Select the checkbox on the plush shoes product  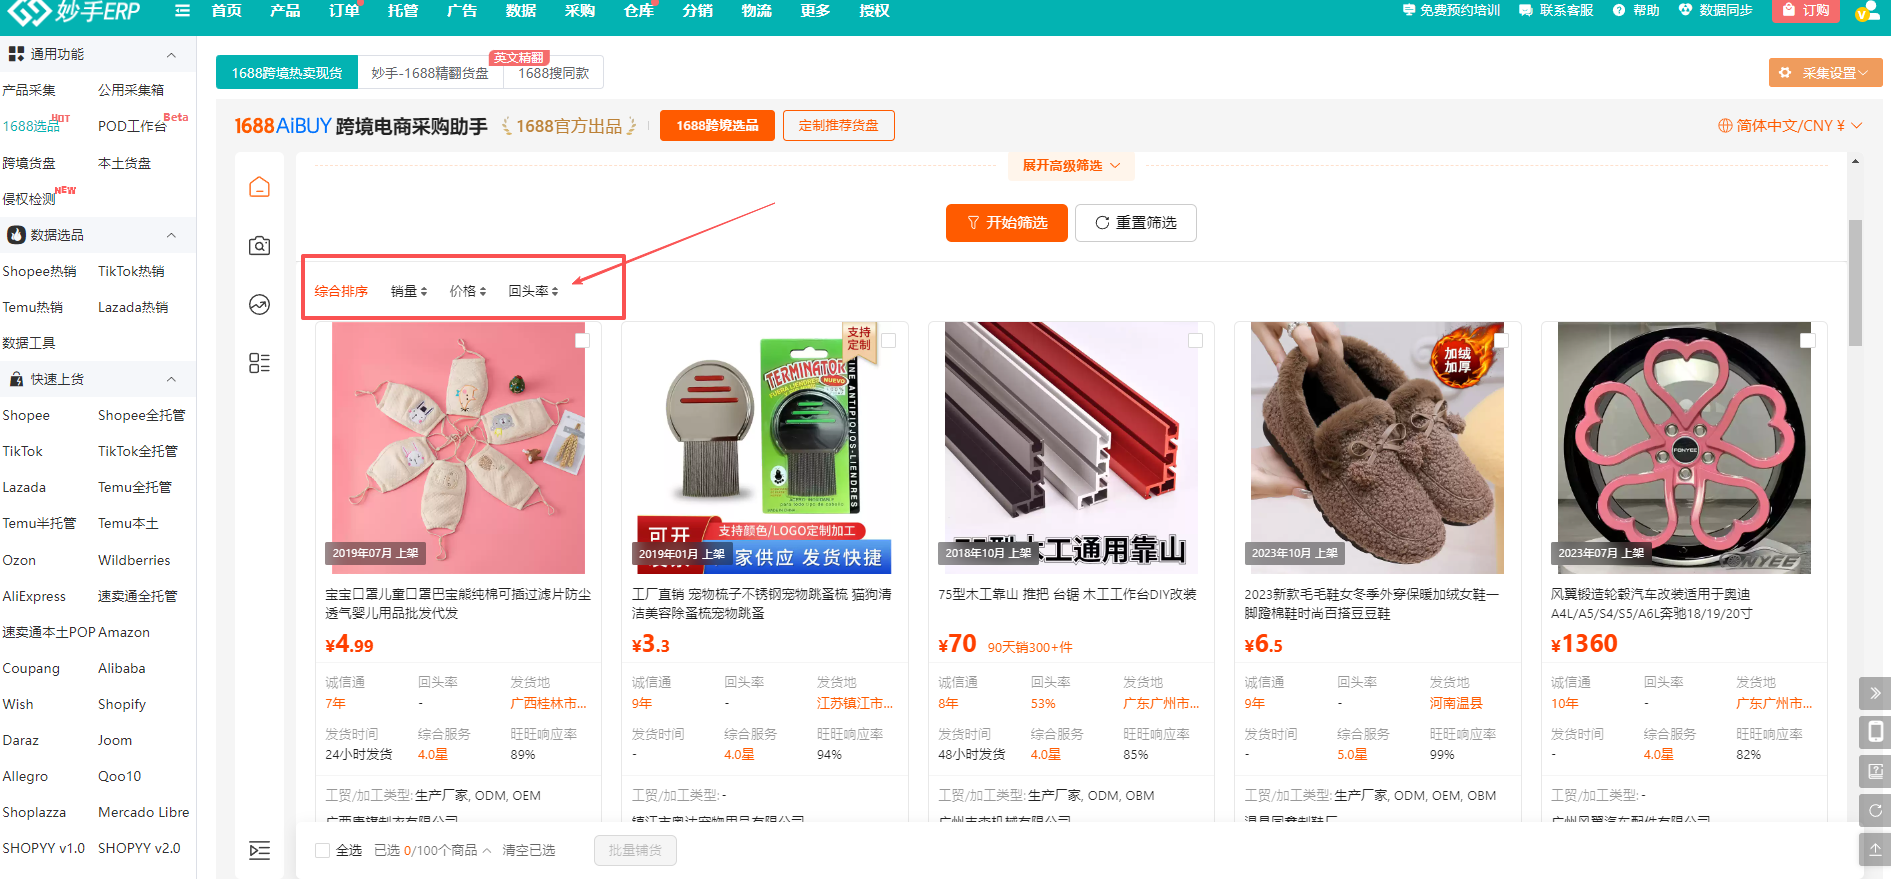(x=1501, y=341)
